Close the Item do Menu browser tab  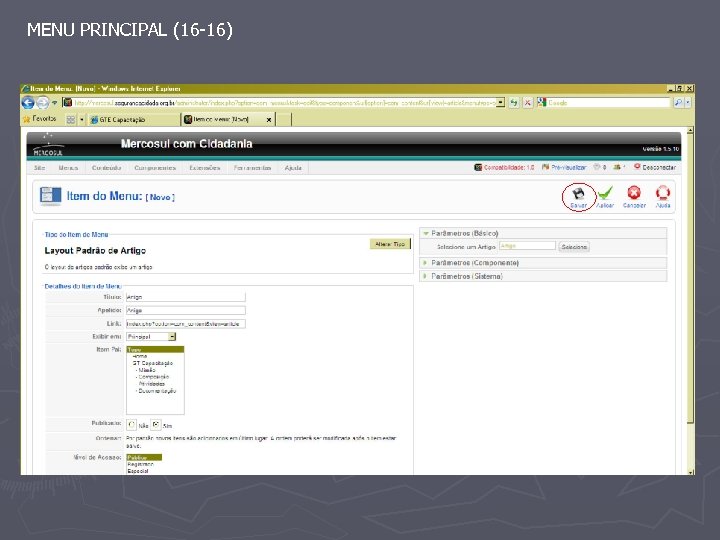coord(269,120)
